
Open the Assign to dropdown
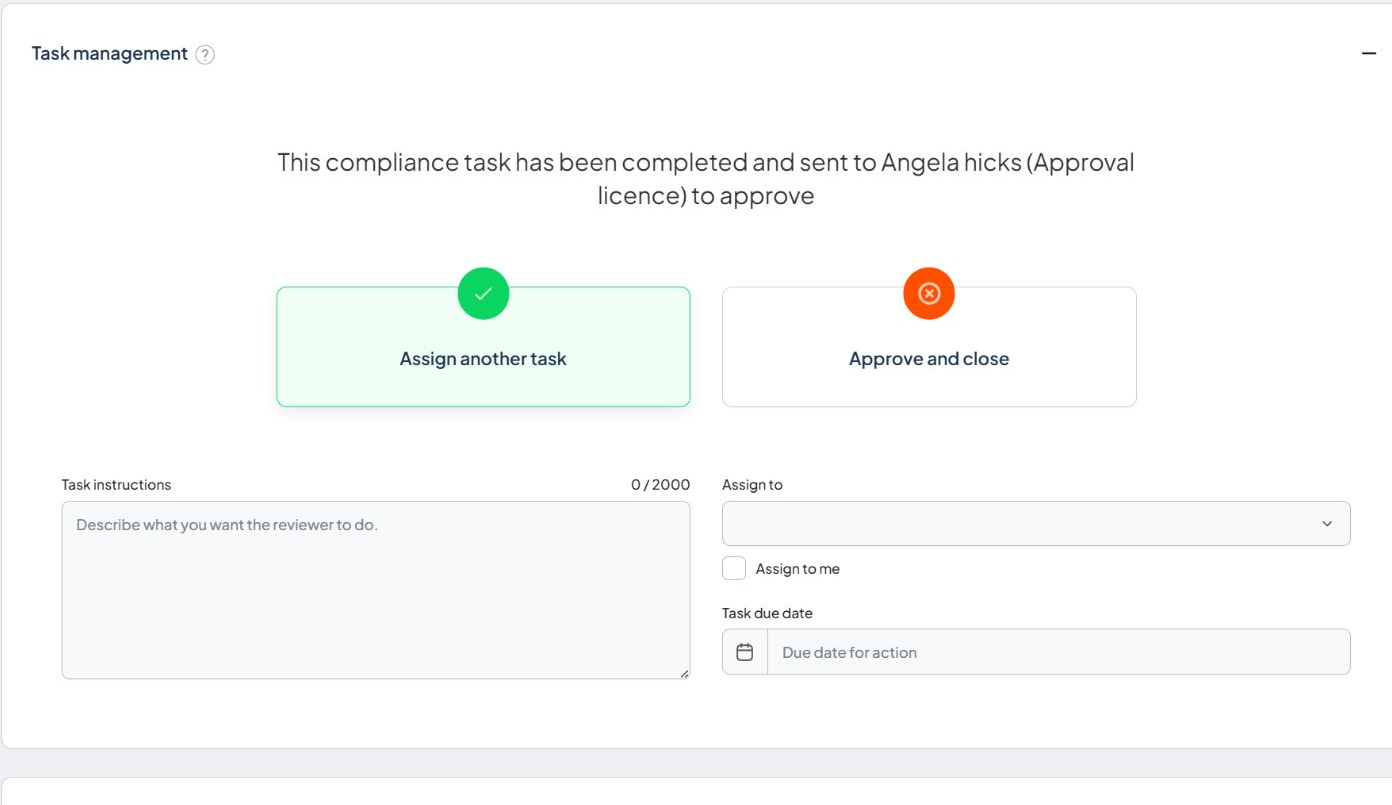(x=1036, y=523)
